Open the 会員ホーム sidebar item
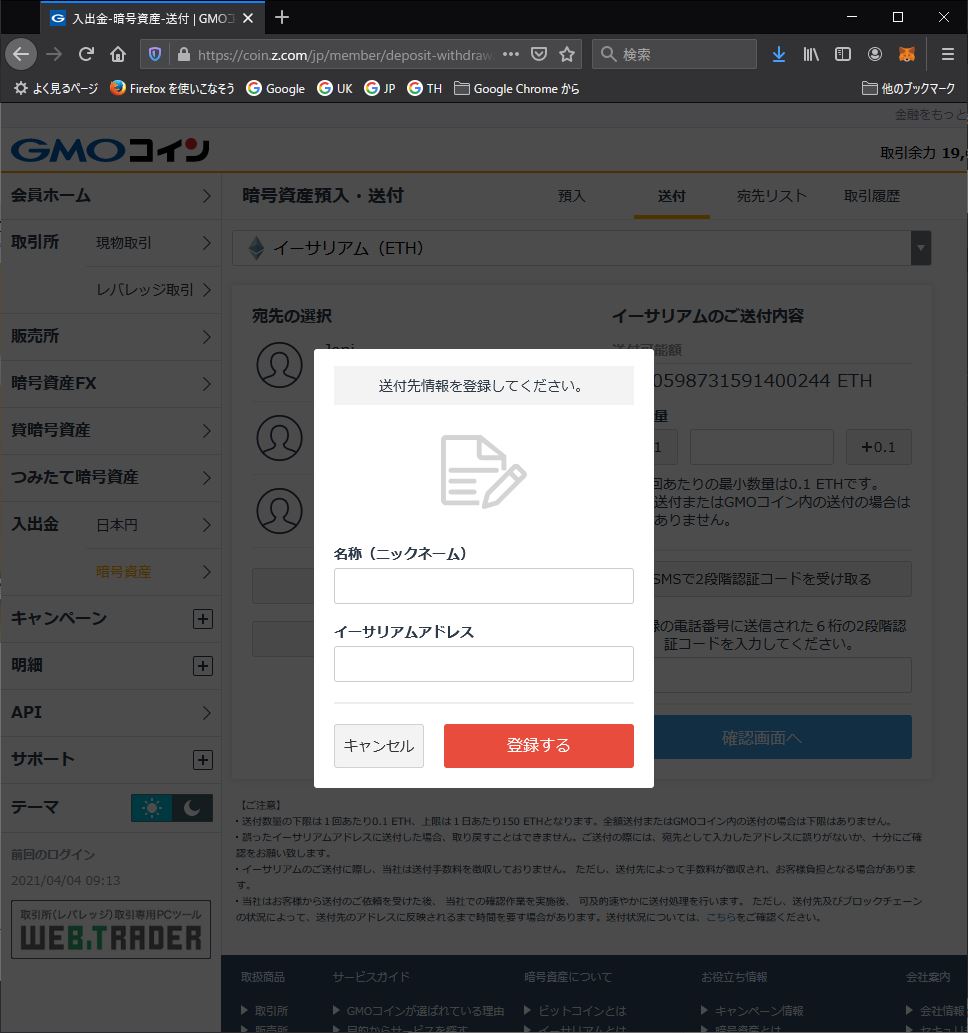 click(x=111, y=196)
